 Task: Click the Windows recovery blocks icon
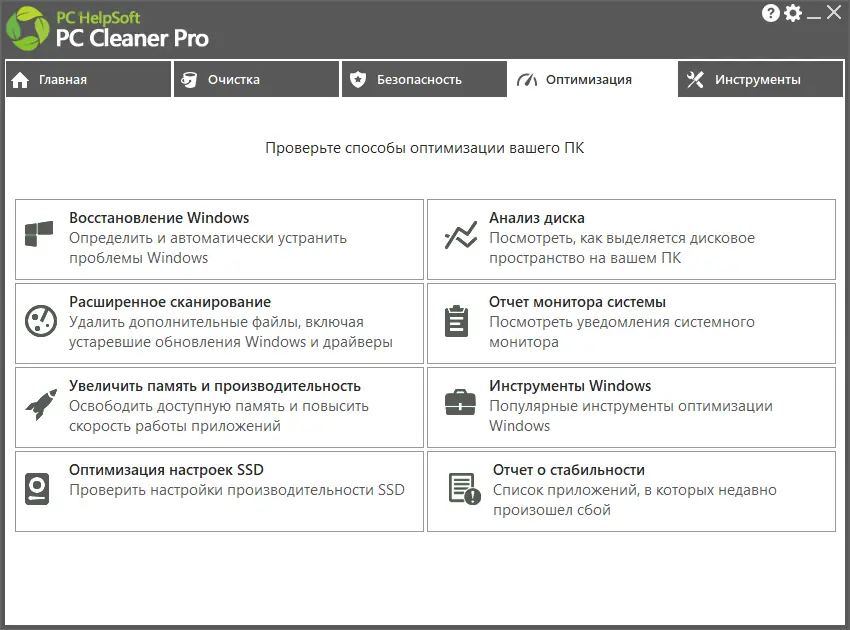coord(39,233)
